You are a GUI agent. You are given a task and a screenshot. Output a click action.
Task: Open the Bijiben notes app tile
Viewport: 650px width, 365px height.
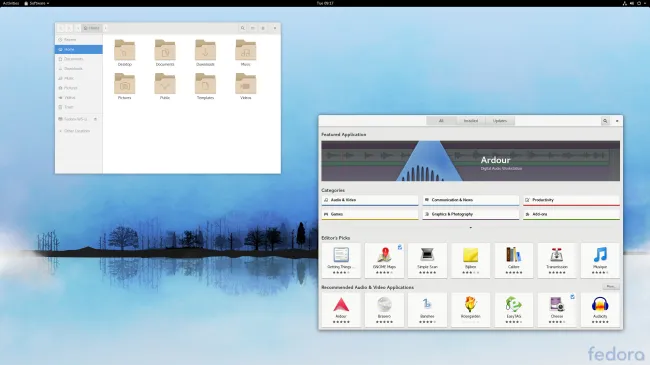coord(471,260)
